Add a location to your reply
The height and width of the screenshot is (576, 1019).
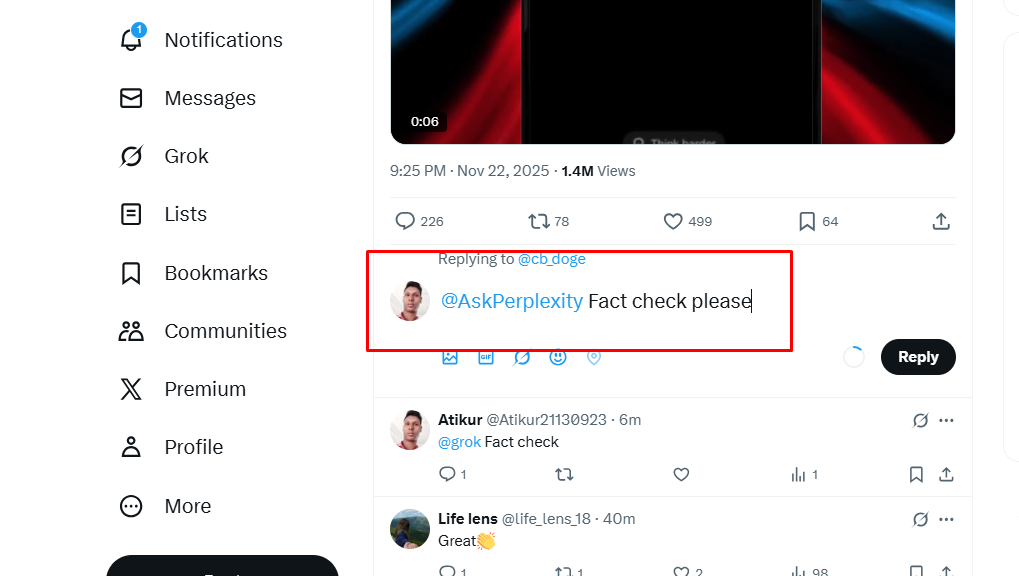point(593,357)
